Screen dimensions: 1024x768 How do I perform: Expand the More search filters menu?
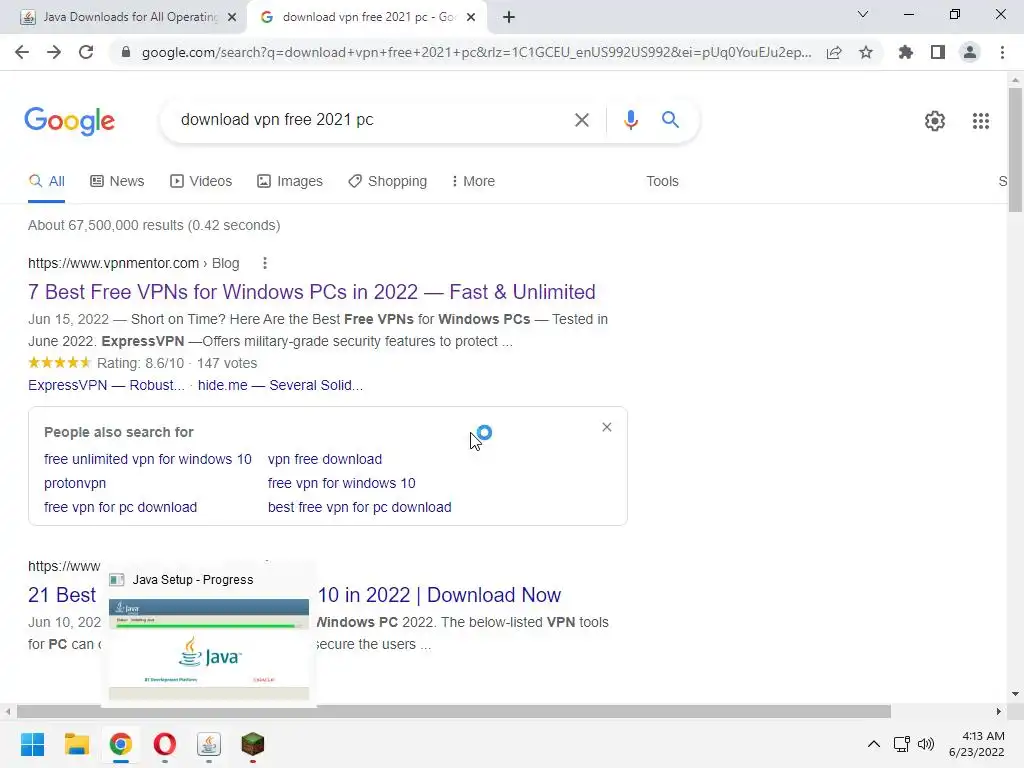point(473,181)
